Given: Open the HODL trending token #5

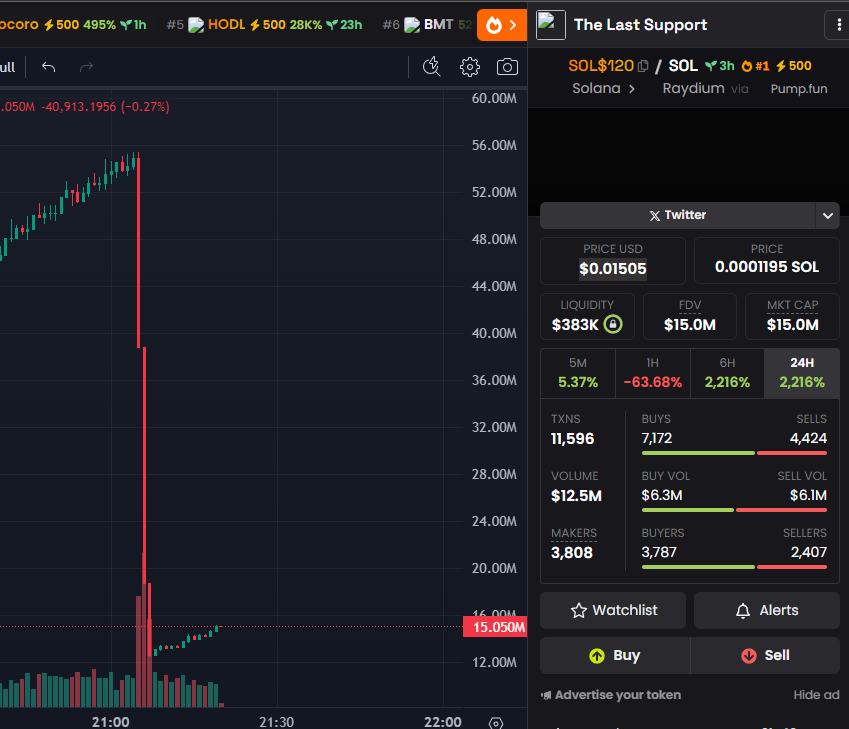Looking at the screenshot, I should point(264,25).
